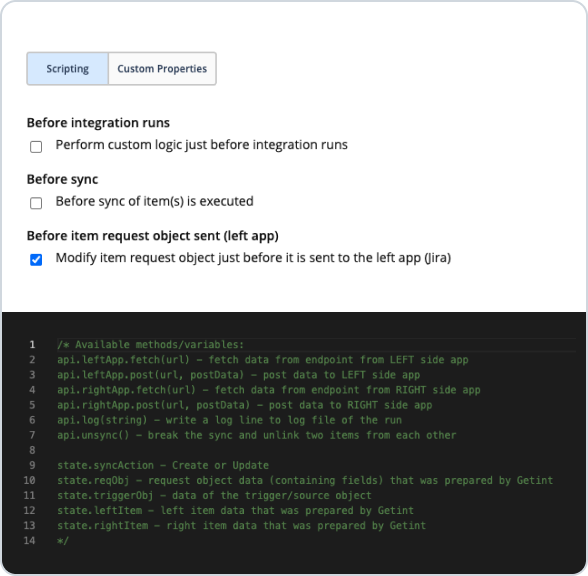This screenshot has width=588, height=576.
Task: Tick the Before sync of item(s) checkbox
Action: click(36, 203)
